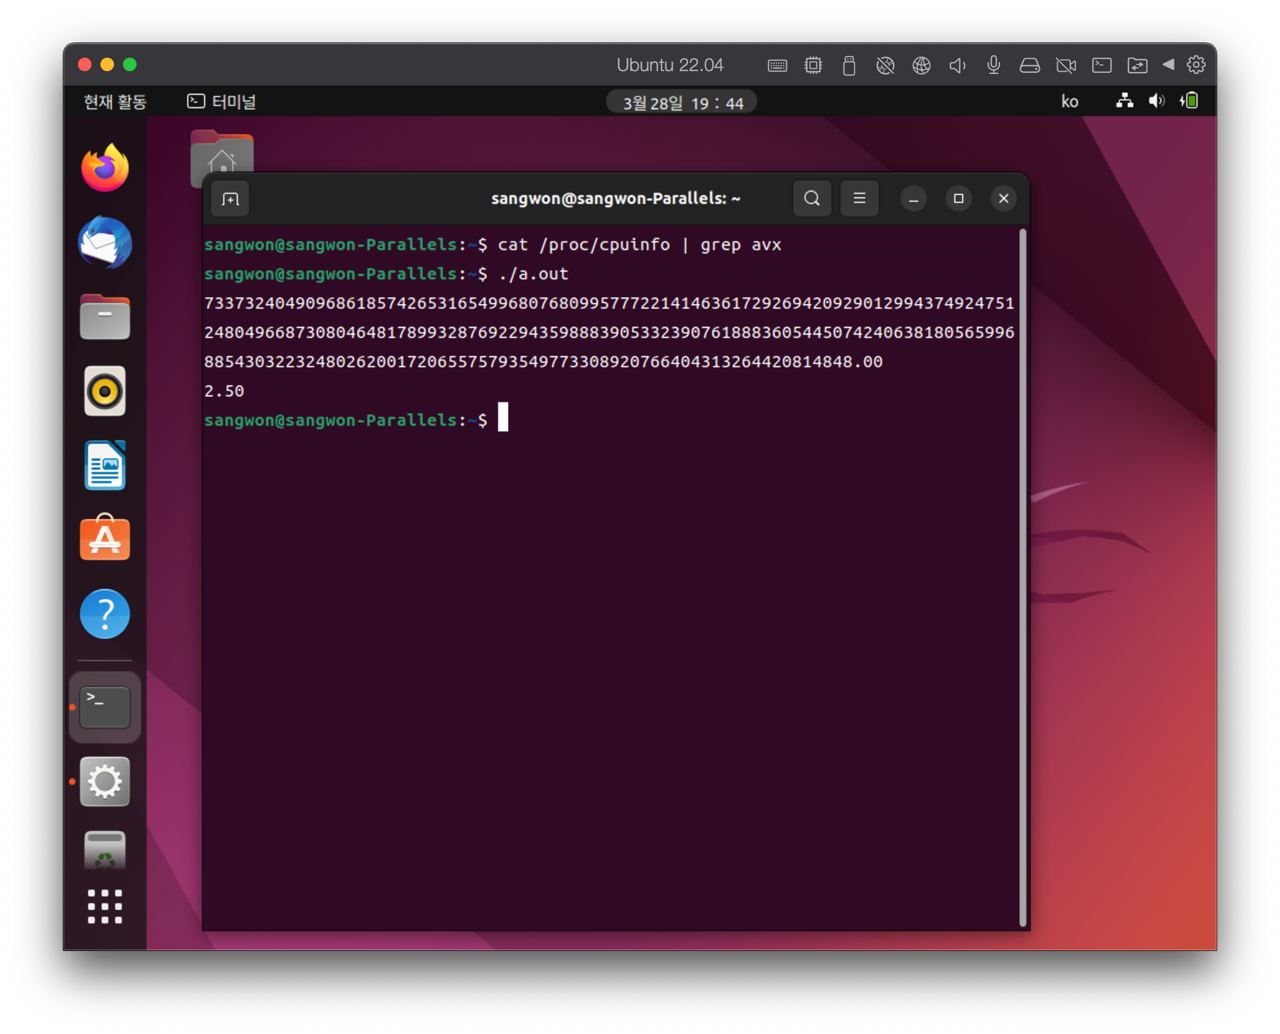Open the ko input source menu

coord(1070,101)
